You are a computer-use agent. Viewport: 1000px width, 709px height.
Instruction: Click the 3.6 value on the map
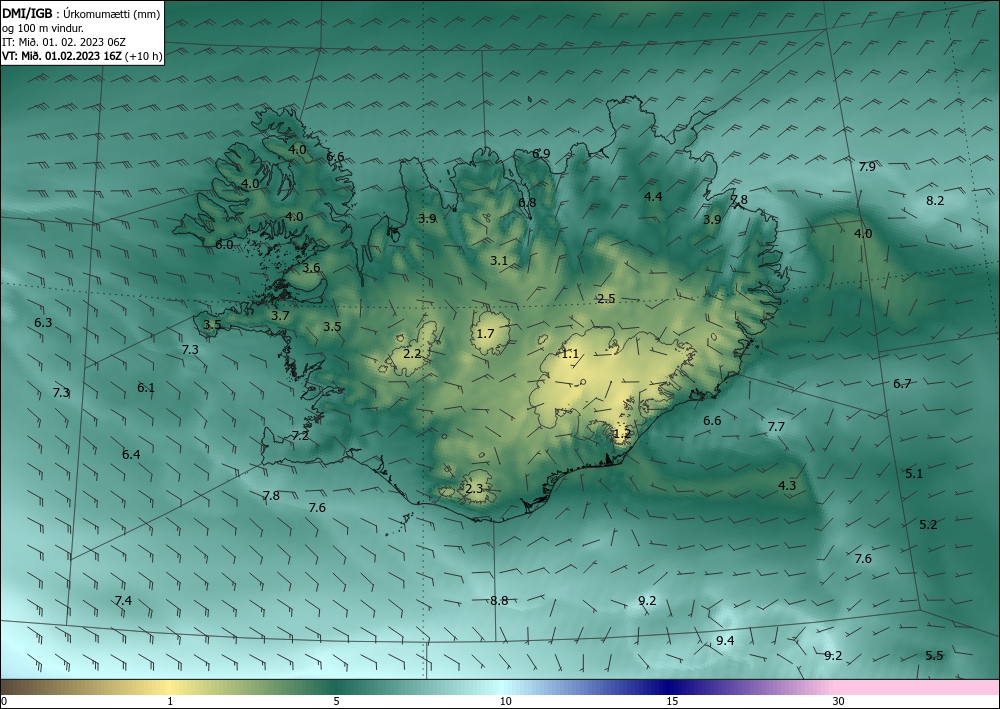click(311, 268)
